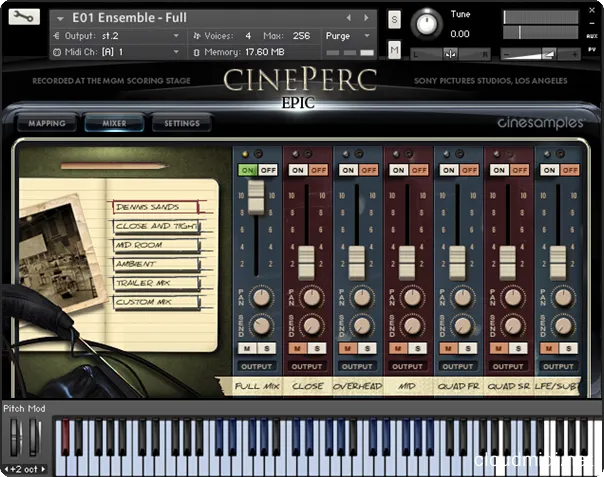Click the Tune knob
This screenshot has height=477, width=604.
pyautogui.click(x=427, y=23)
